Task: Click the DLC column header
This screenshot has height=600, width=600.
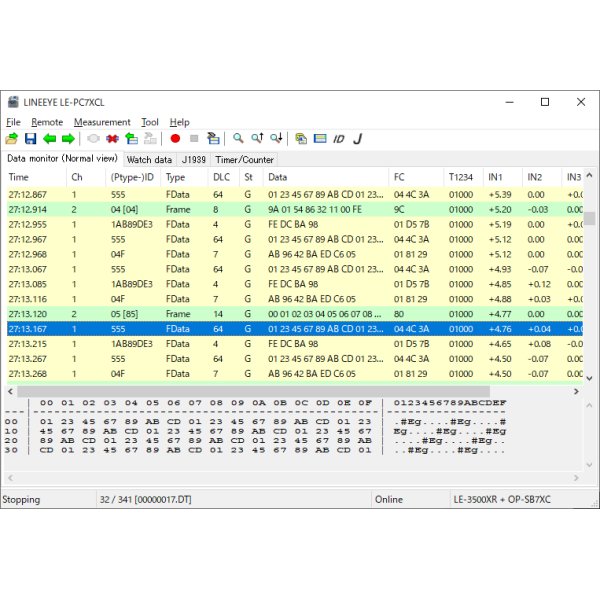Action: click(222, 177)
